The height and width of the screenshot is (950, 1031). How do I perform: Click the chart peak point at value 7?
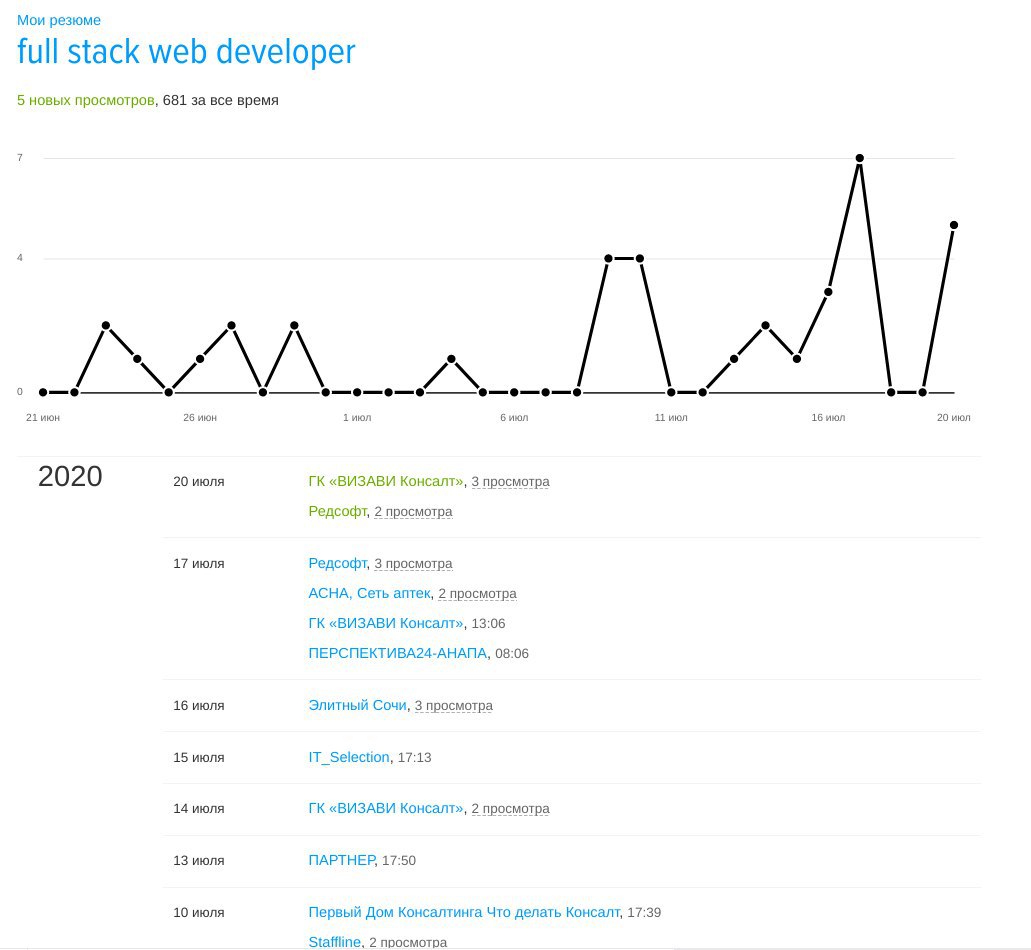859,158
